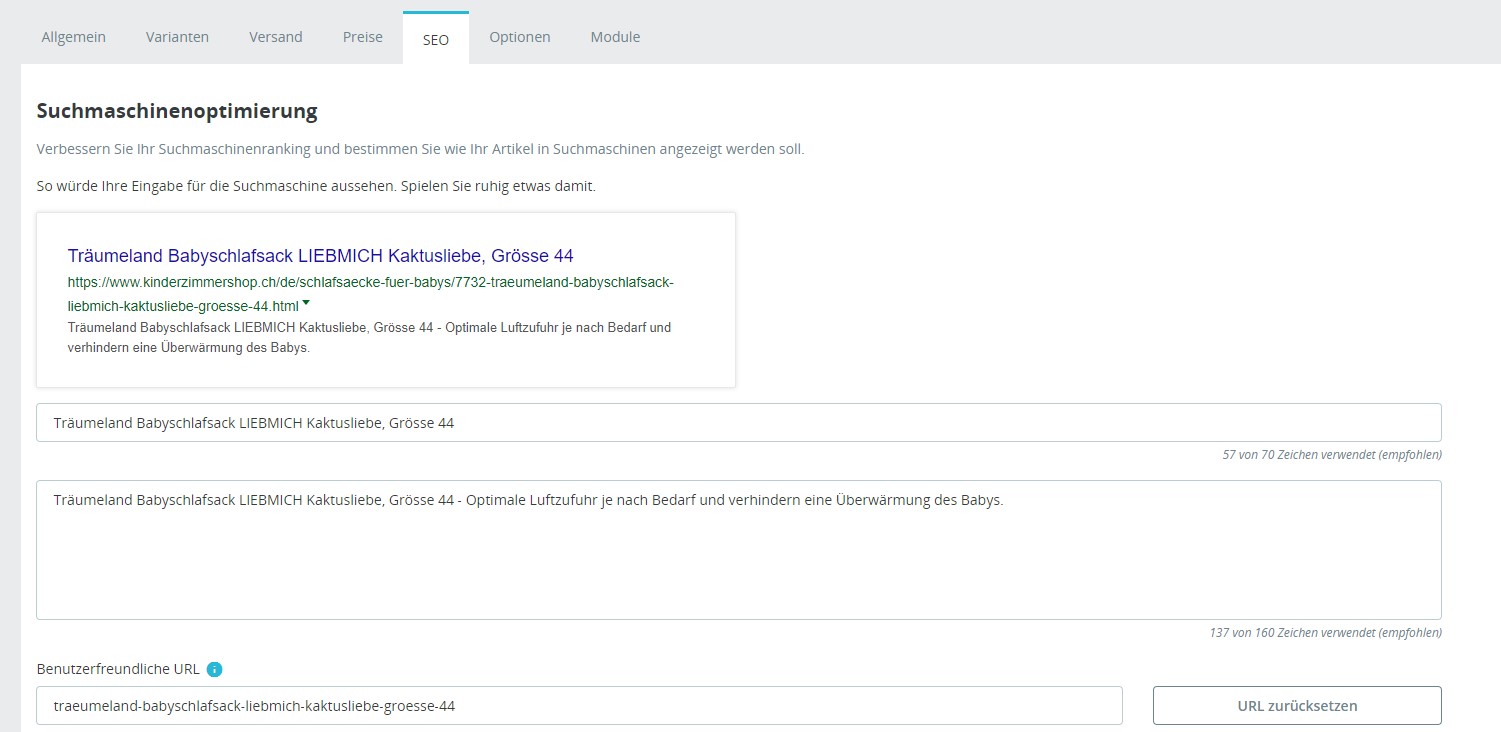This screenshot has width=1501, height=732.
Task: Switch to the Module tab
Action: coord(615,37)
